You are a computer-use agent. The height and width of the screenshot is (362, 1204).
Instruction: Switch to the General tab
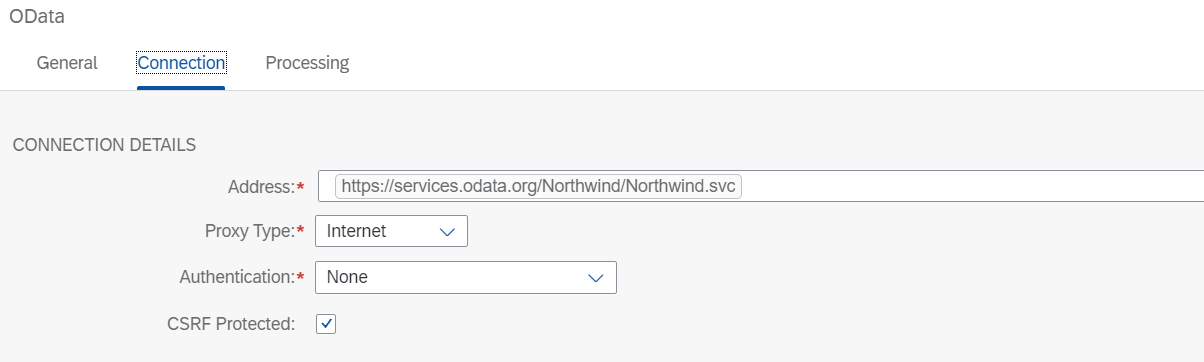[x=67, y=63]
